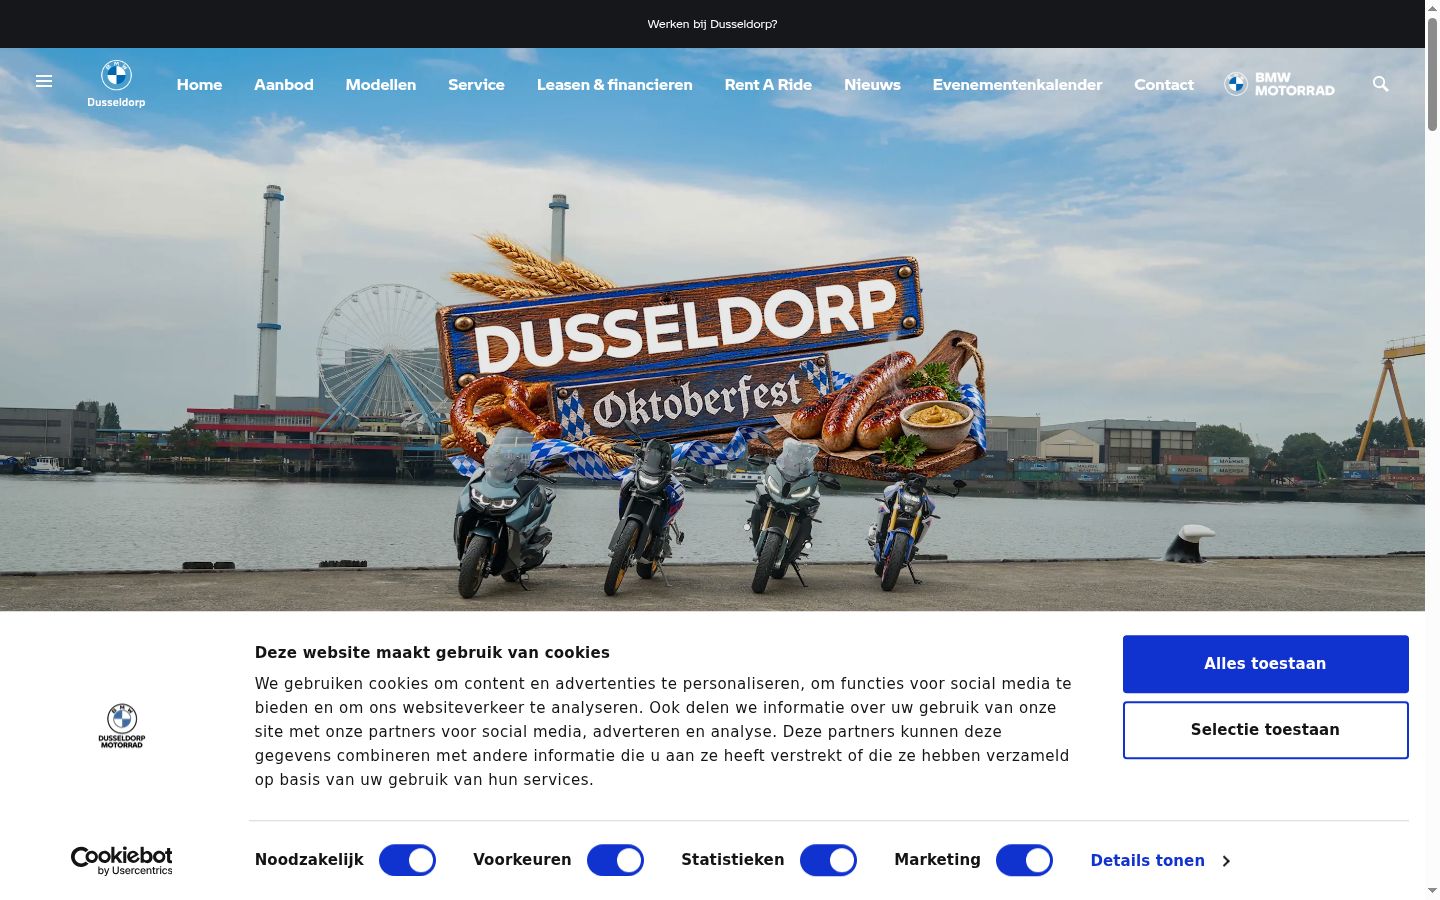This screenshot has height=900, width=1440.
Task: Click the scrollbar up arrow
Action: 1432,7
